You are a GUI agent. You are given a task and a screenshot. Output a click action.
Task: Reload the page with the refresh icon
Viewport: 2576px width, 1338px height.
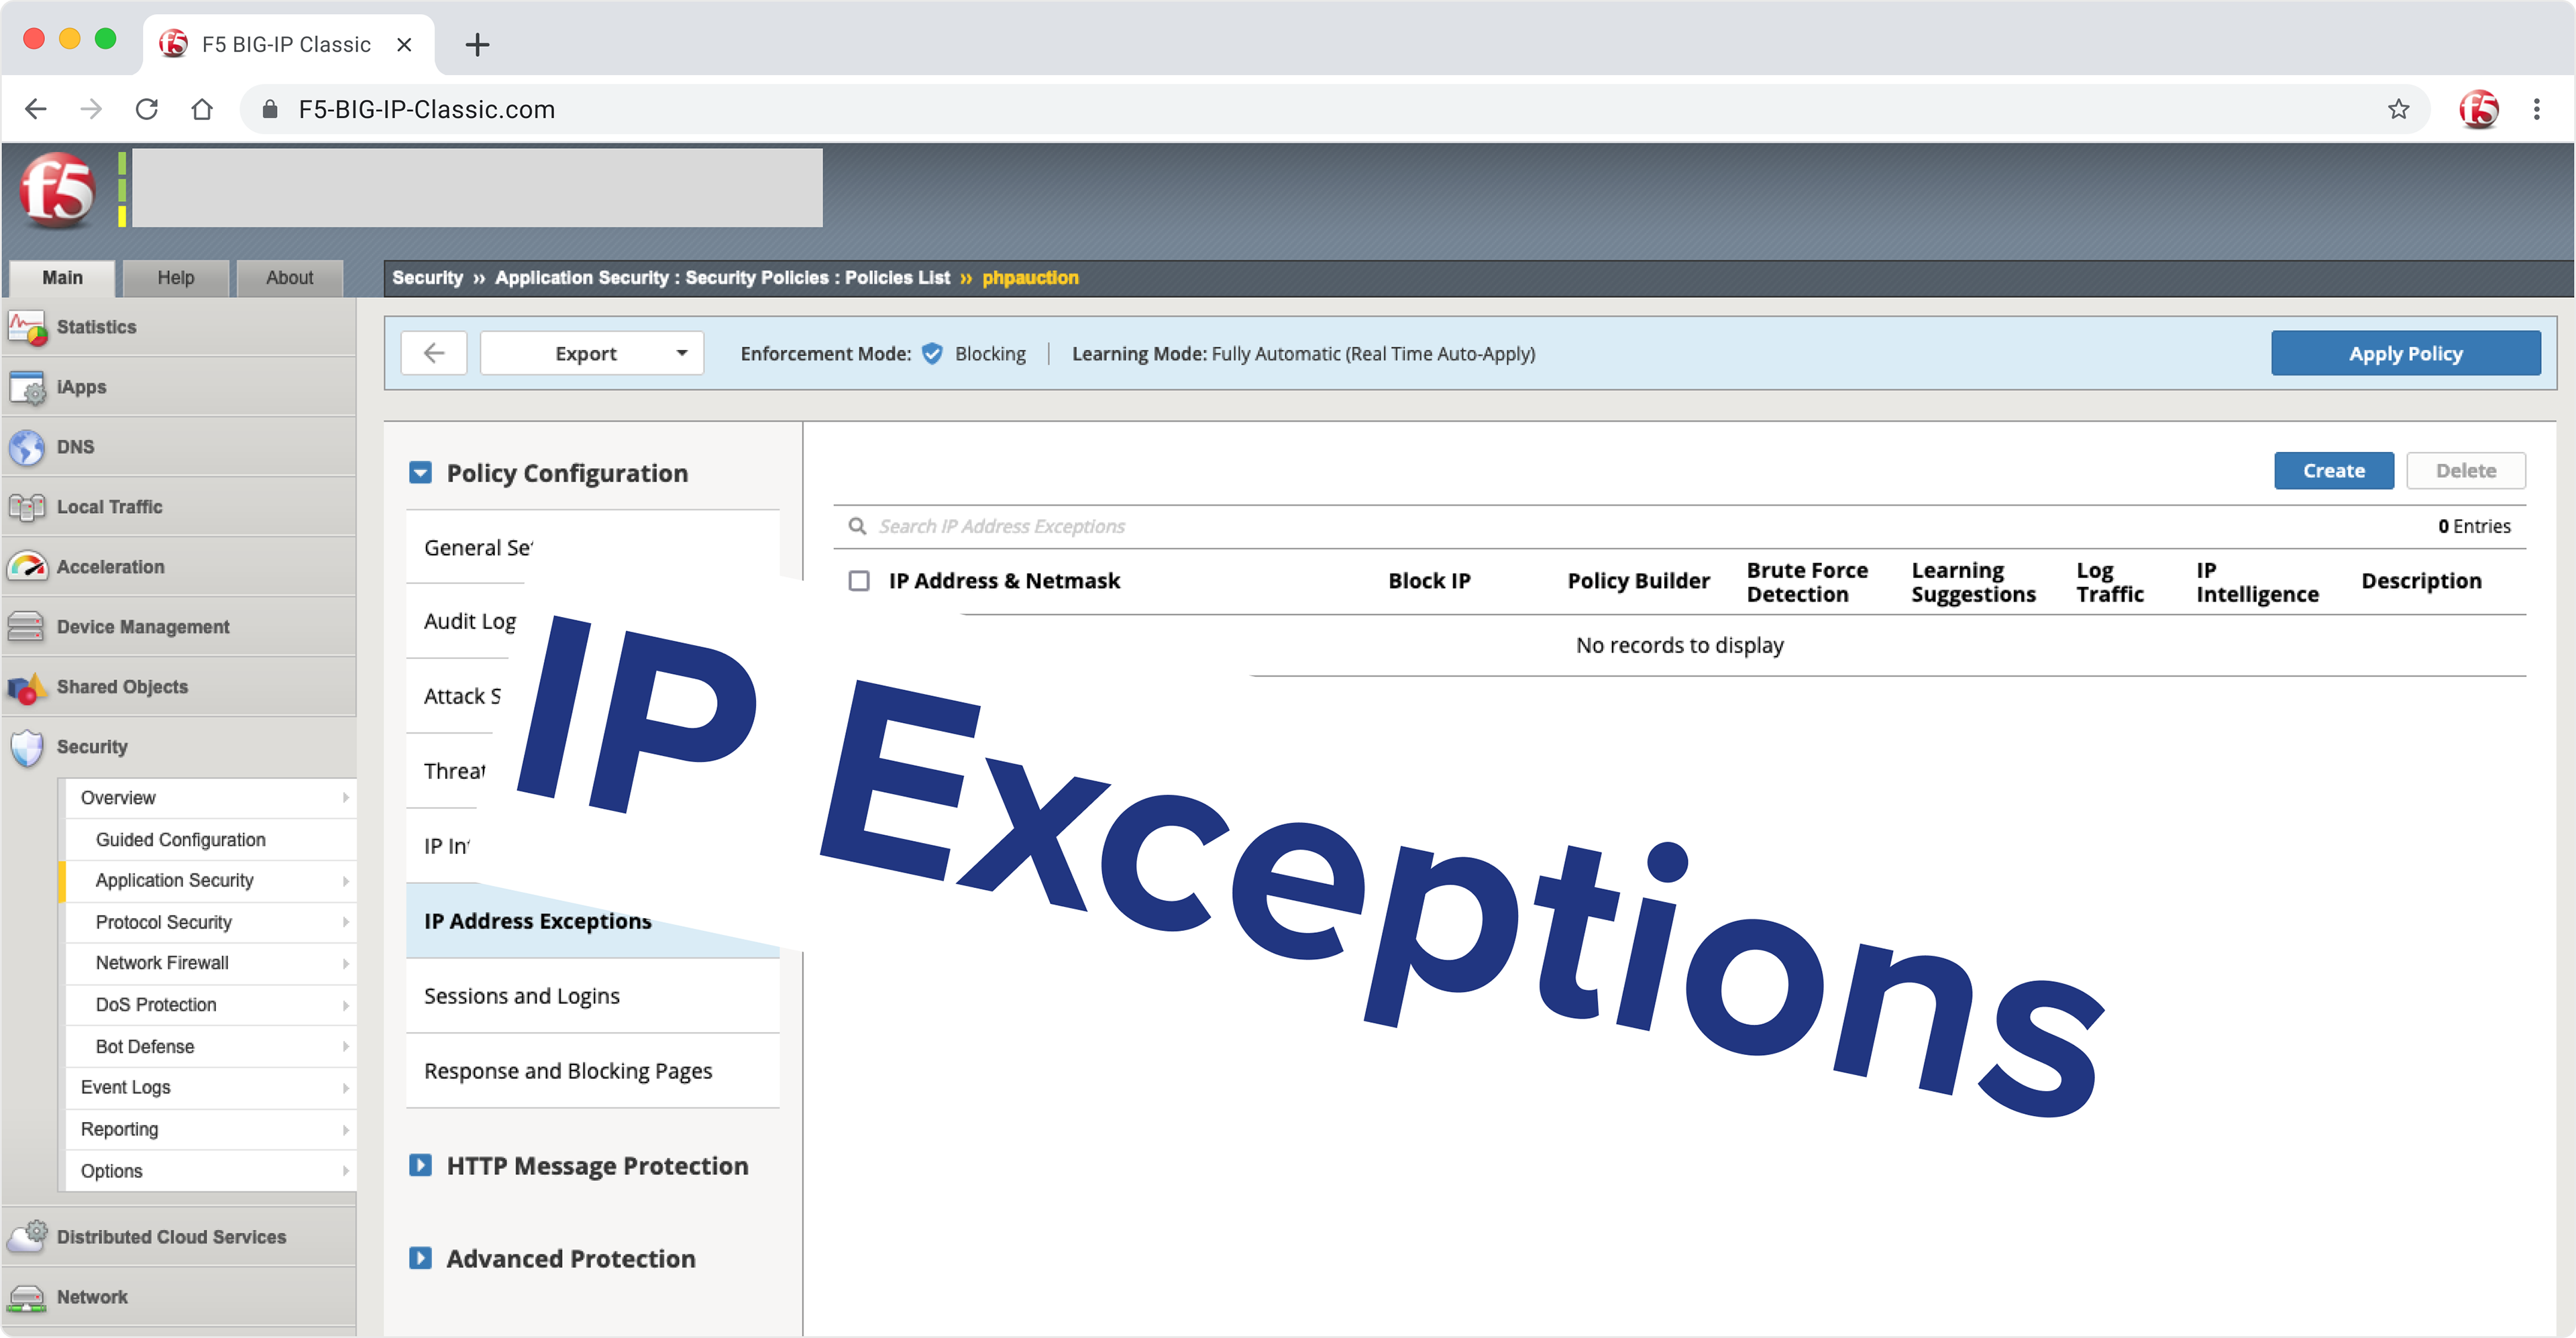[x=147, y=109]
